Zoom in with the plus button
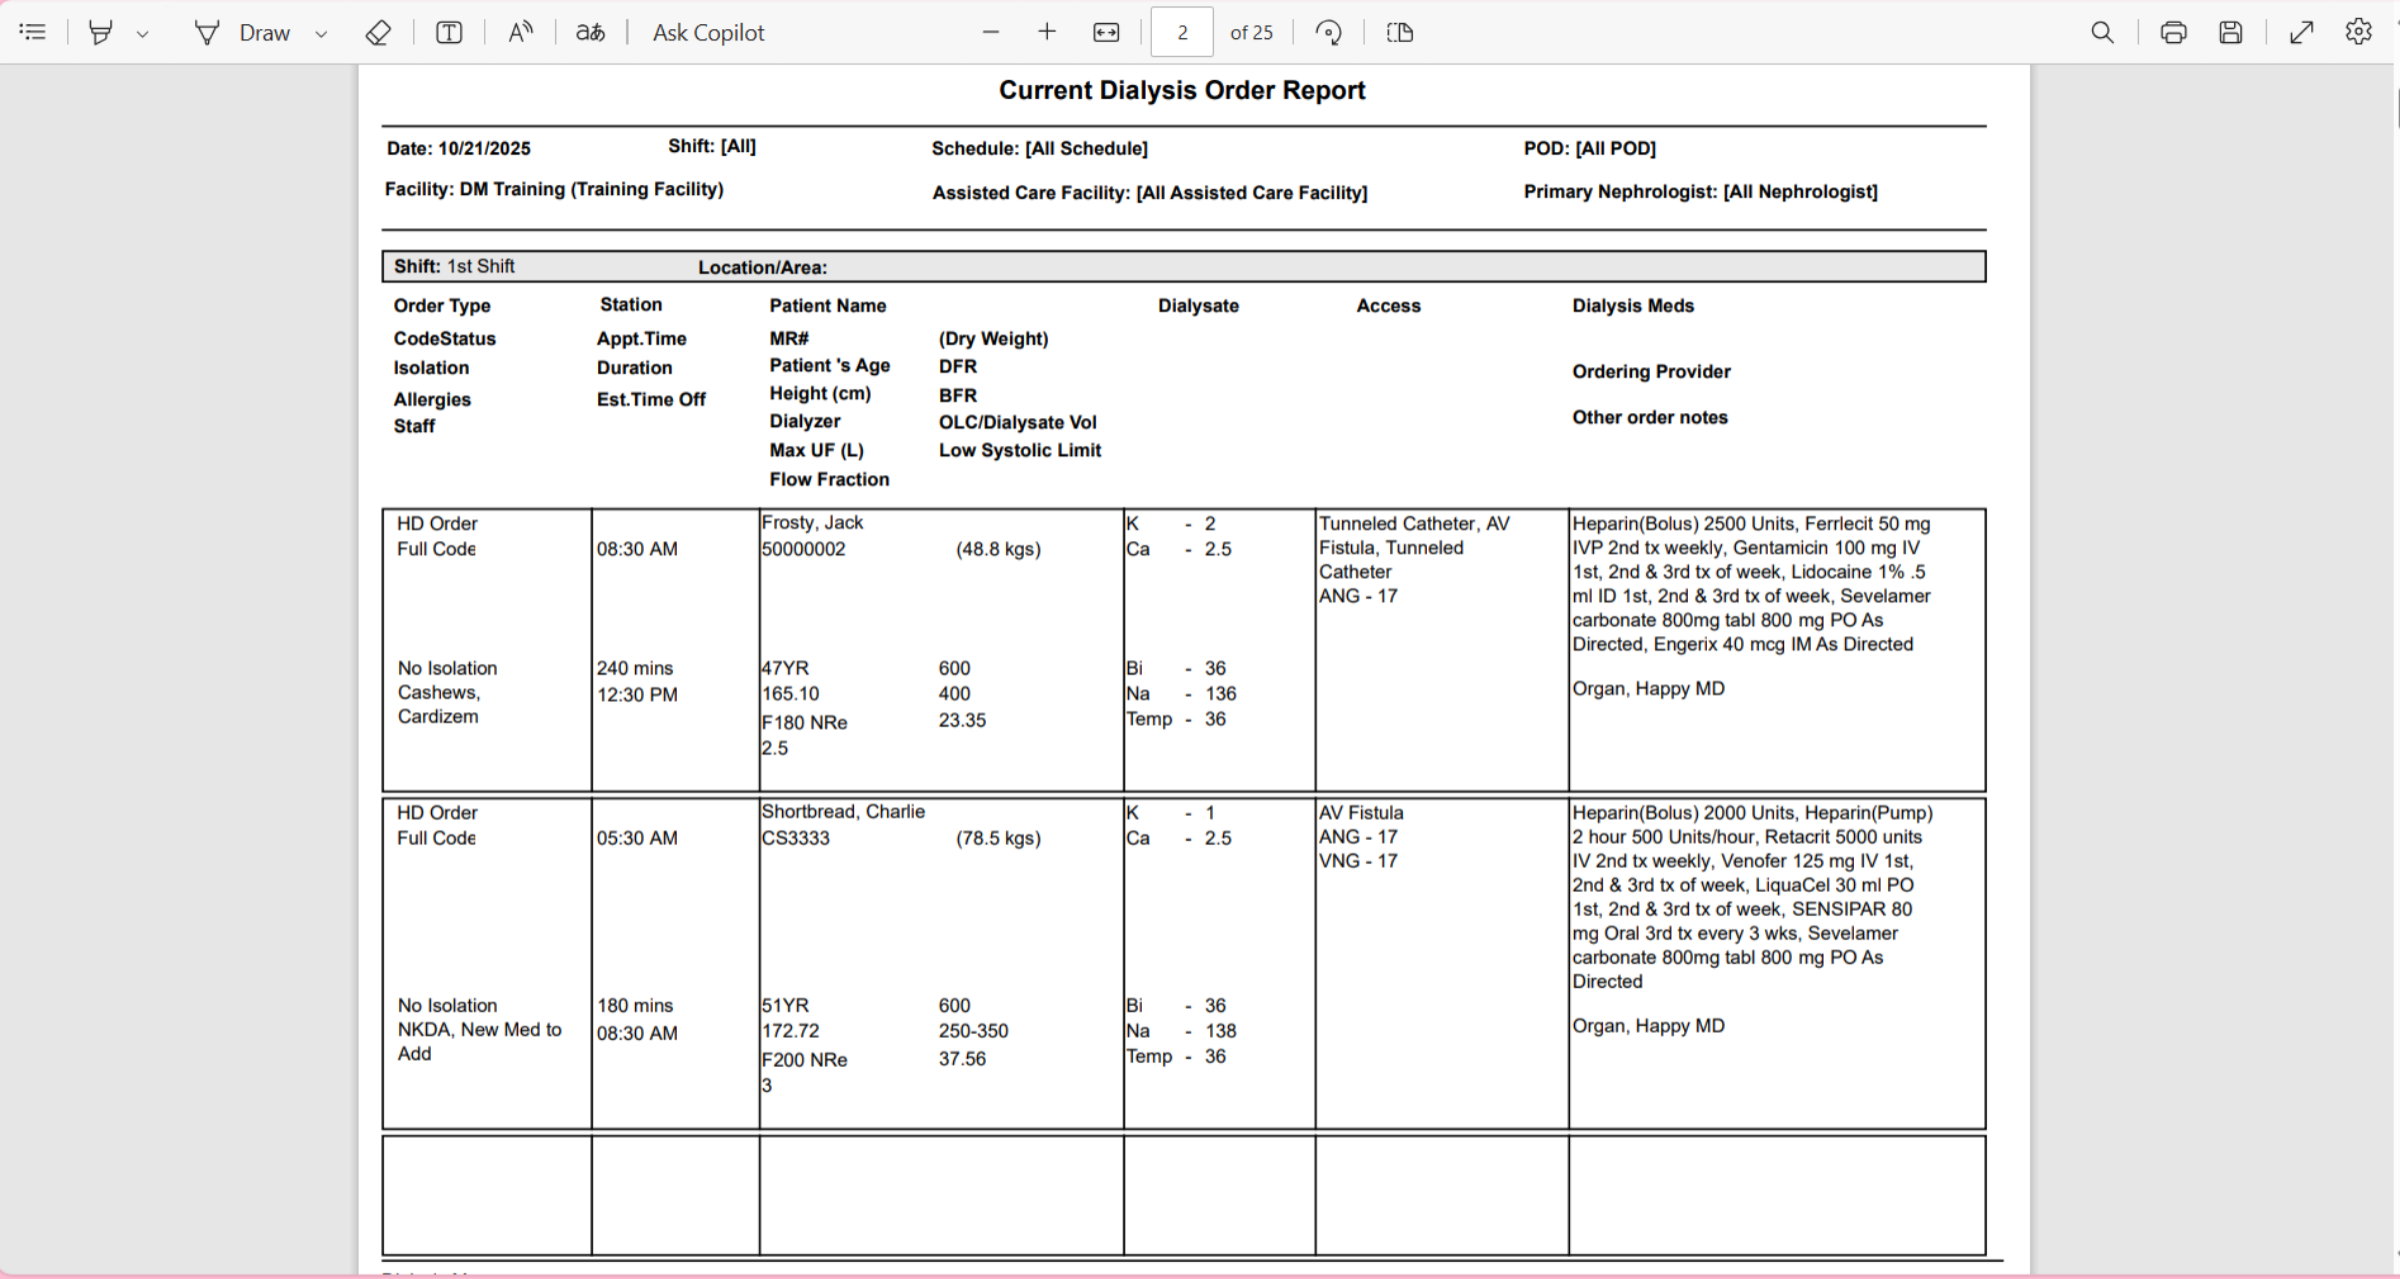The width and height of the screenshot is (2400, 1279). (1047, 32)
